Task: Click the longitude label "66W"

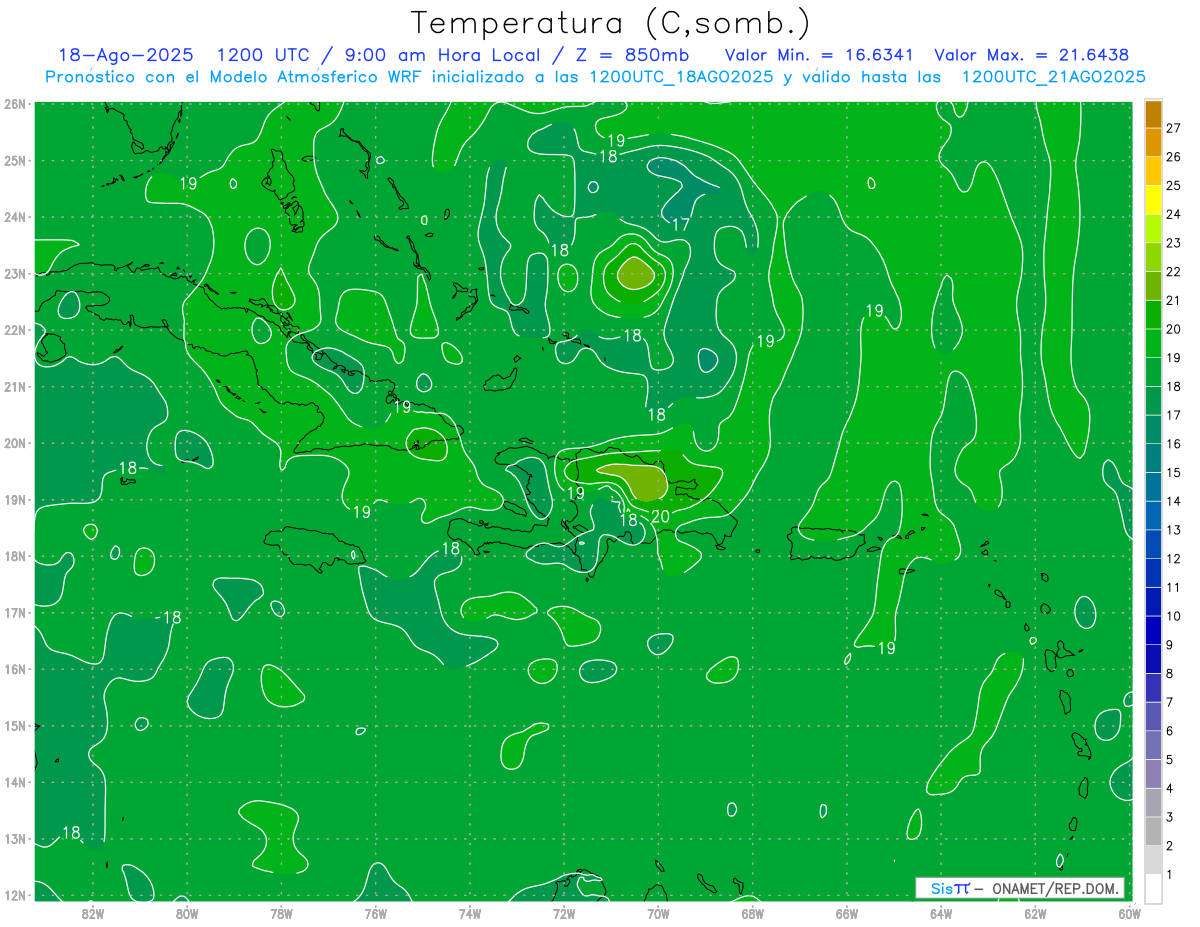Action: [846, 913]
